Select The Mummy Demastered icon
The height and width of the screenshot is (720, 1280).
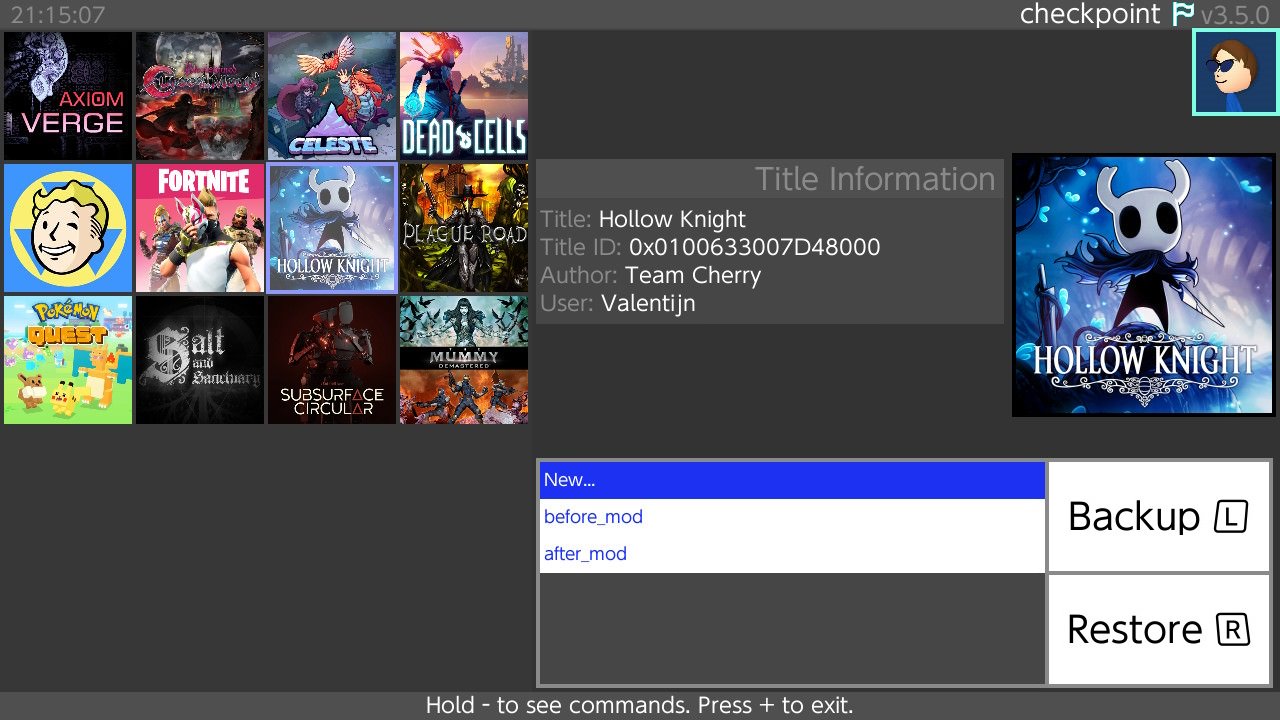click(464, 360)
